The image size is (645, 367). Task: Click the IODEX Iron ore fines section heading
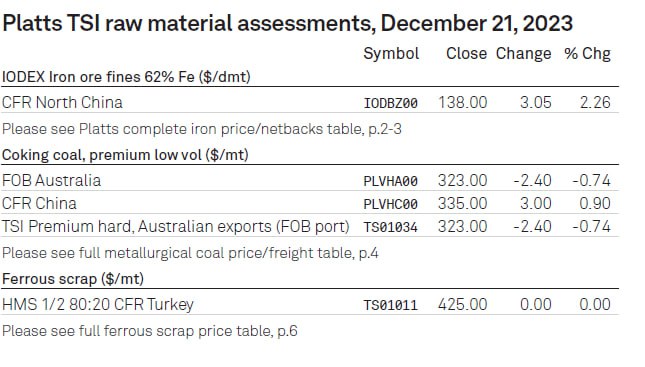126,77
